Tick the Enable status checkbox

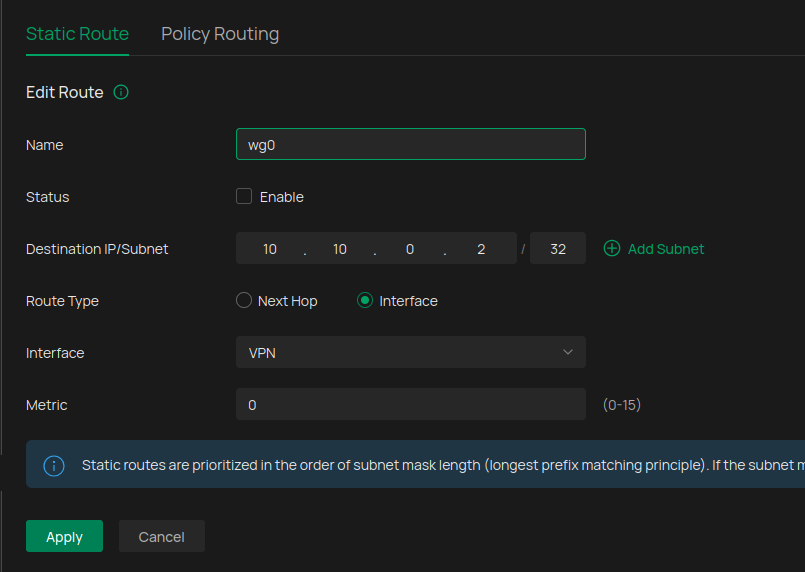pyautogui.click(x=244, y=196)
